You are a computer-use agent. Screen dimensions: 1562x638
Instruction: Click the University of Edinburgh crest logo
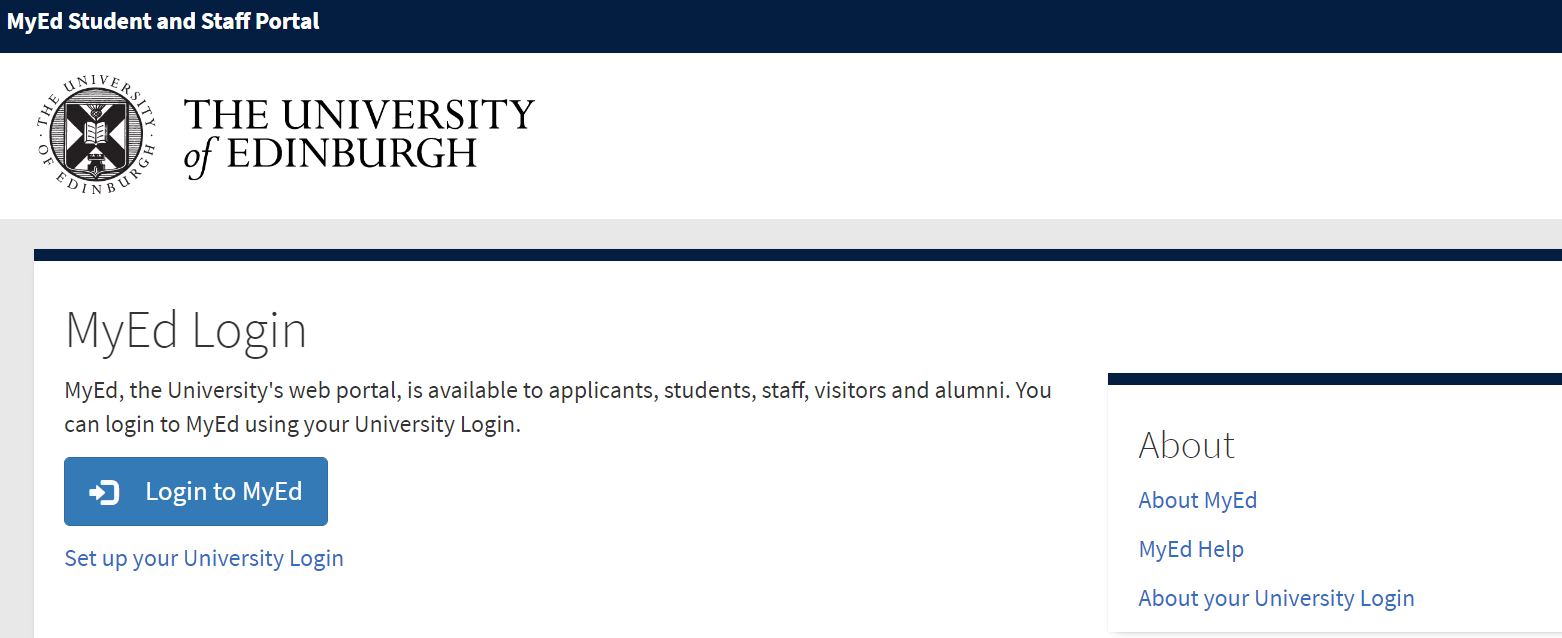click(96, 133)
